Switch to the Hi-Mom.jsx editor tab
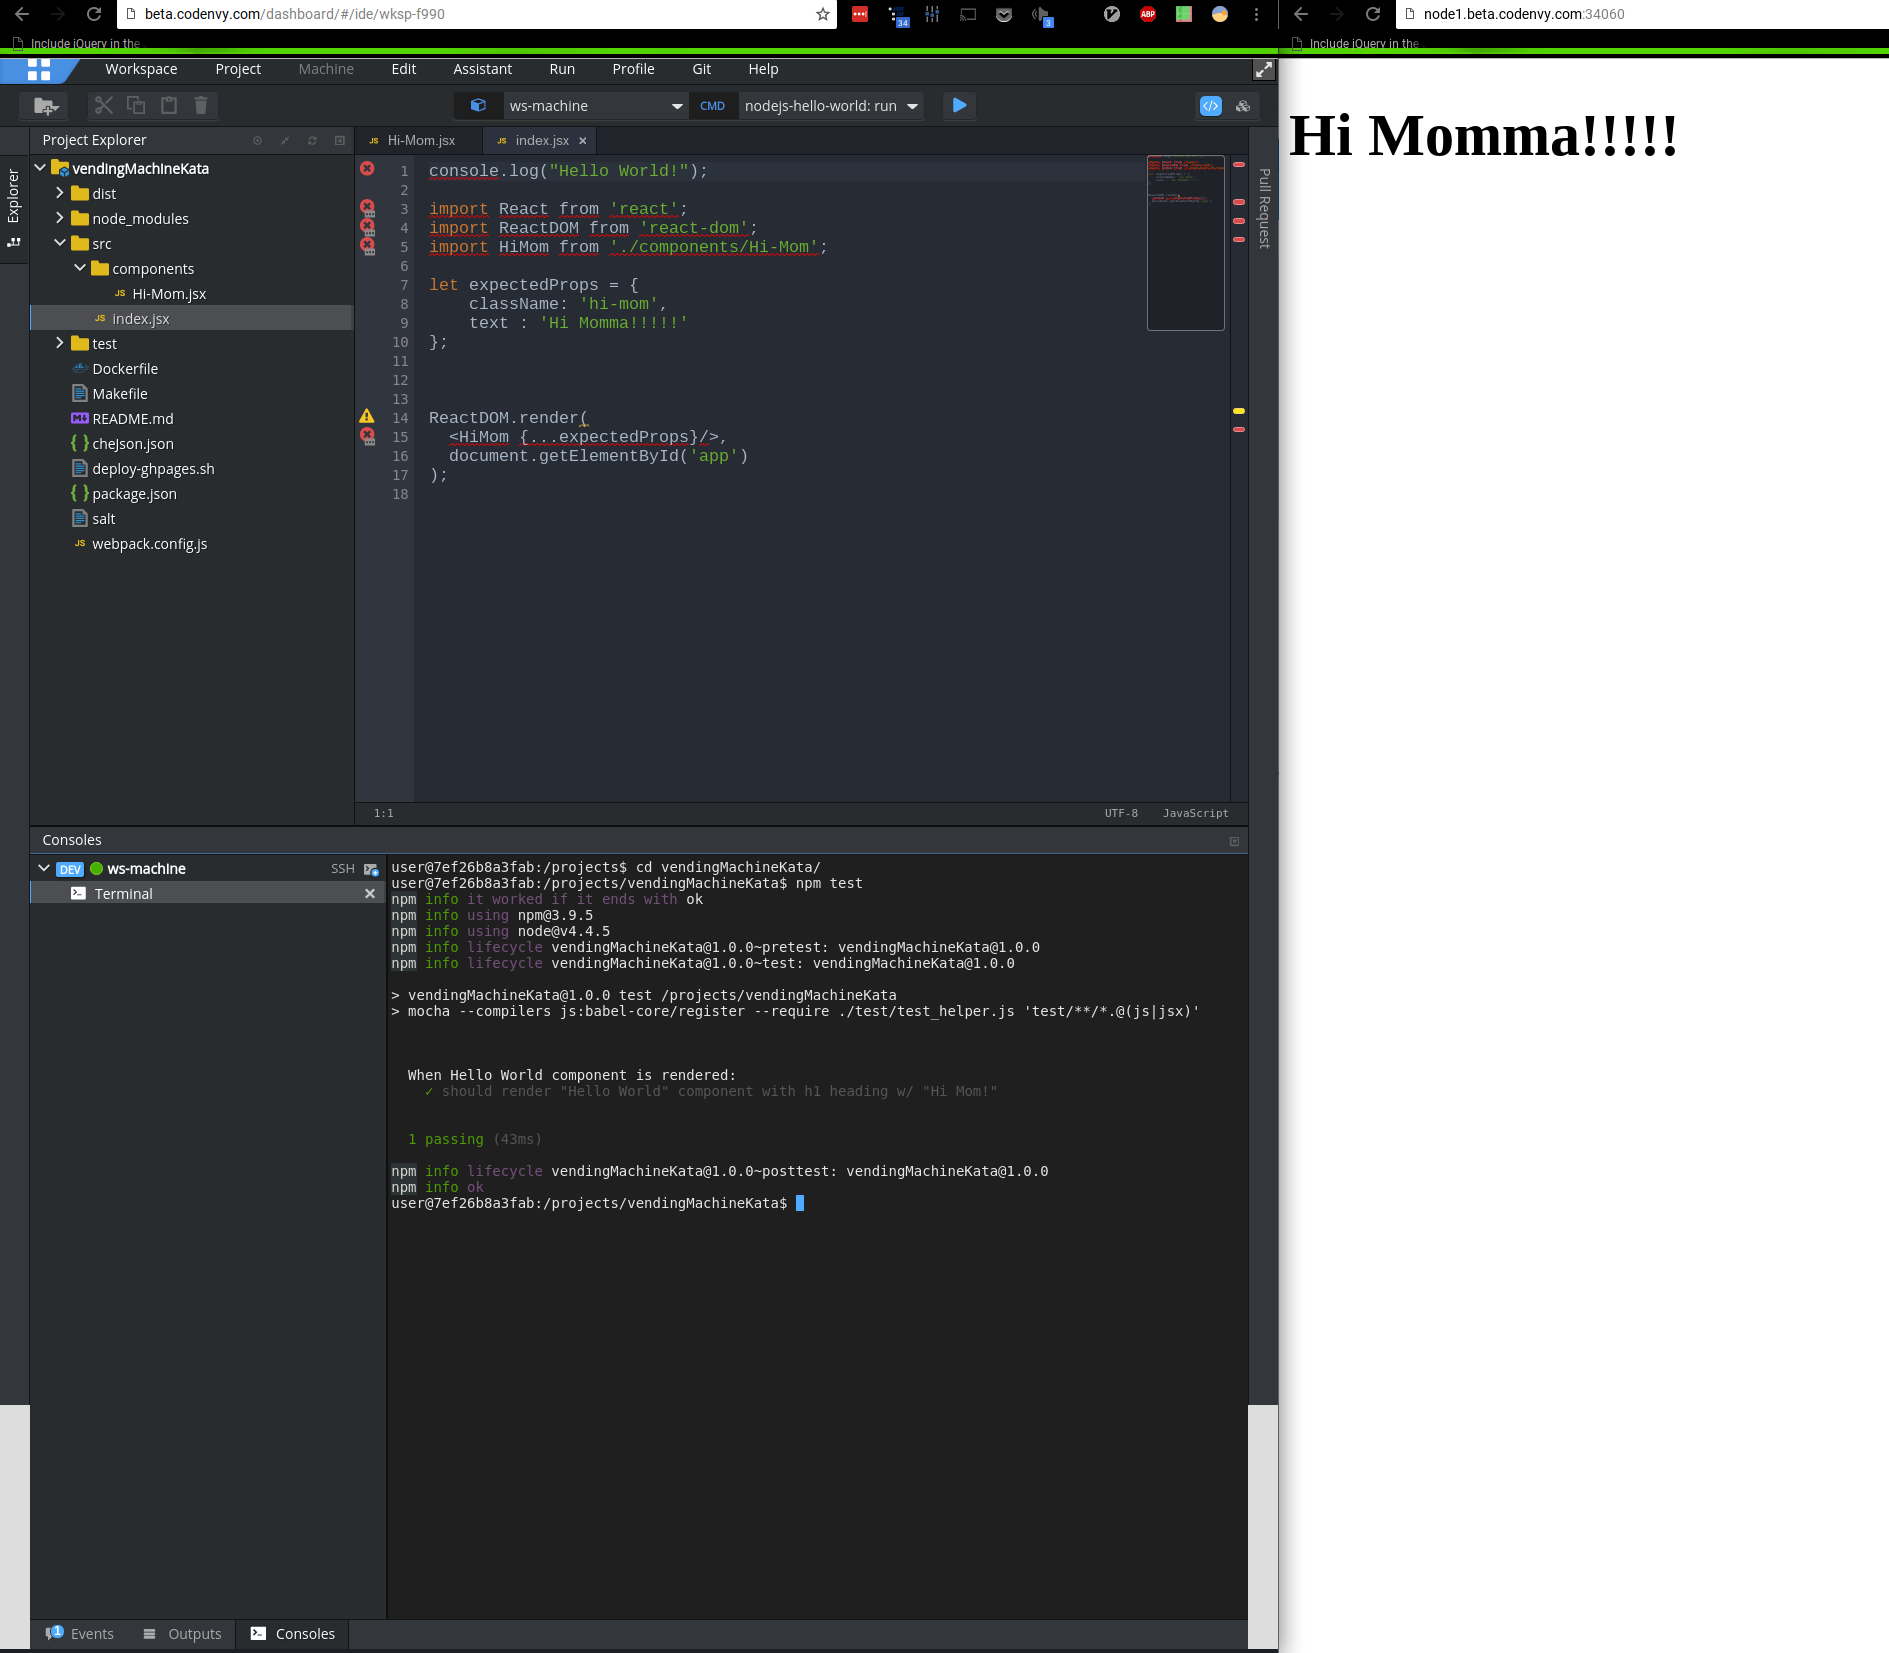The image size is (1889, 1653). point(420,140)
